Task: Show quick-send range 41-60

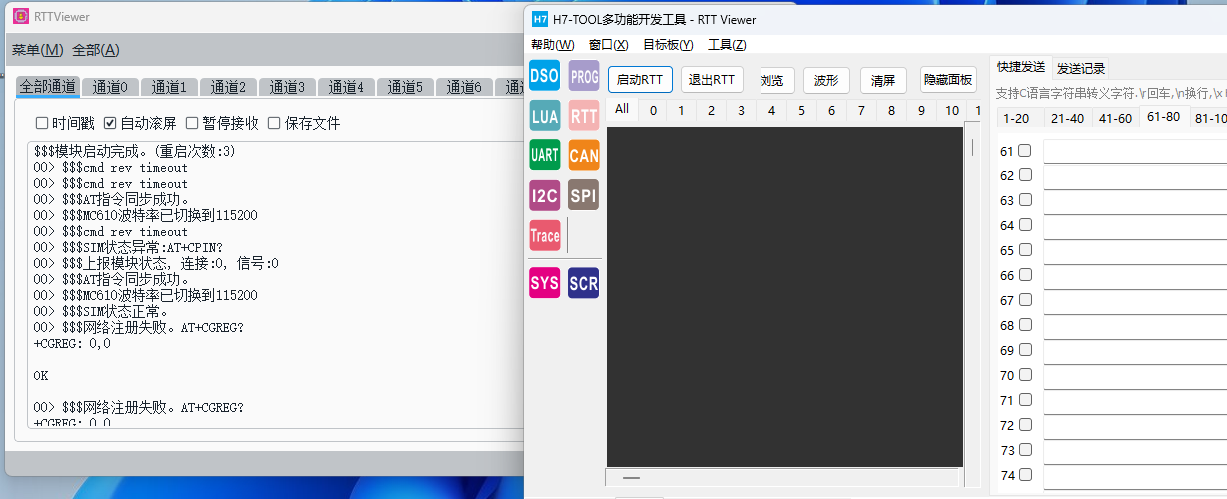Action: (1115, 118)
